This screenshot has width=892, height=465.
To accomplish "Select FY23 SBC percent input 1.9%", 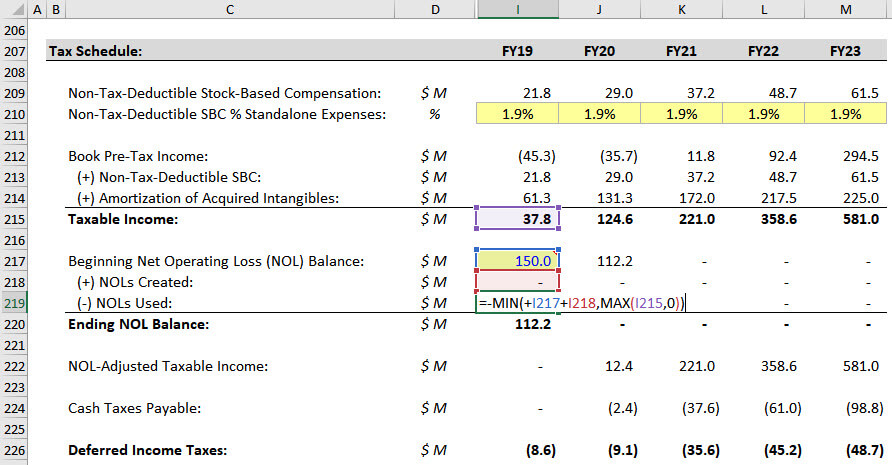I will pyautogui.click(x=845, y=114).
